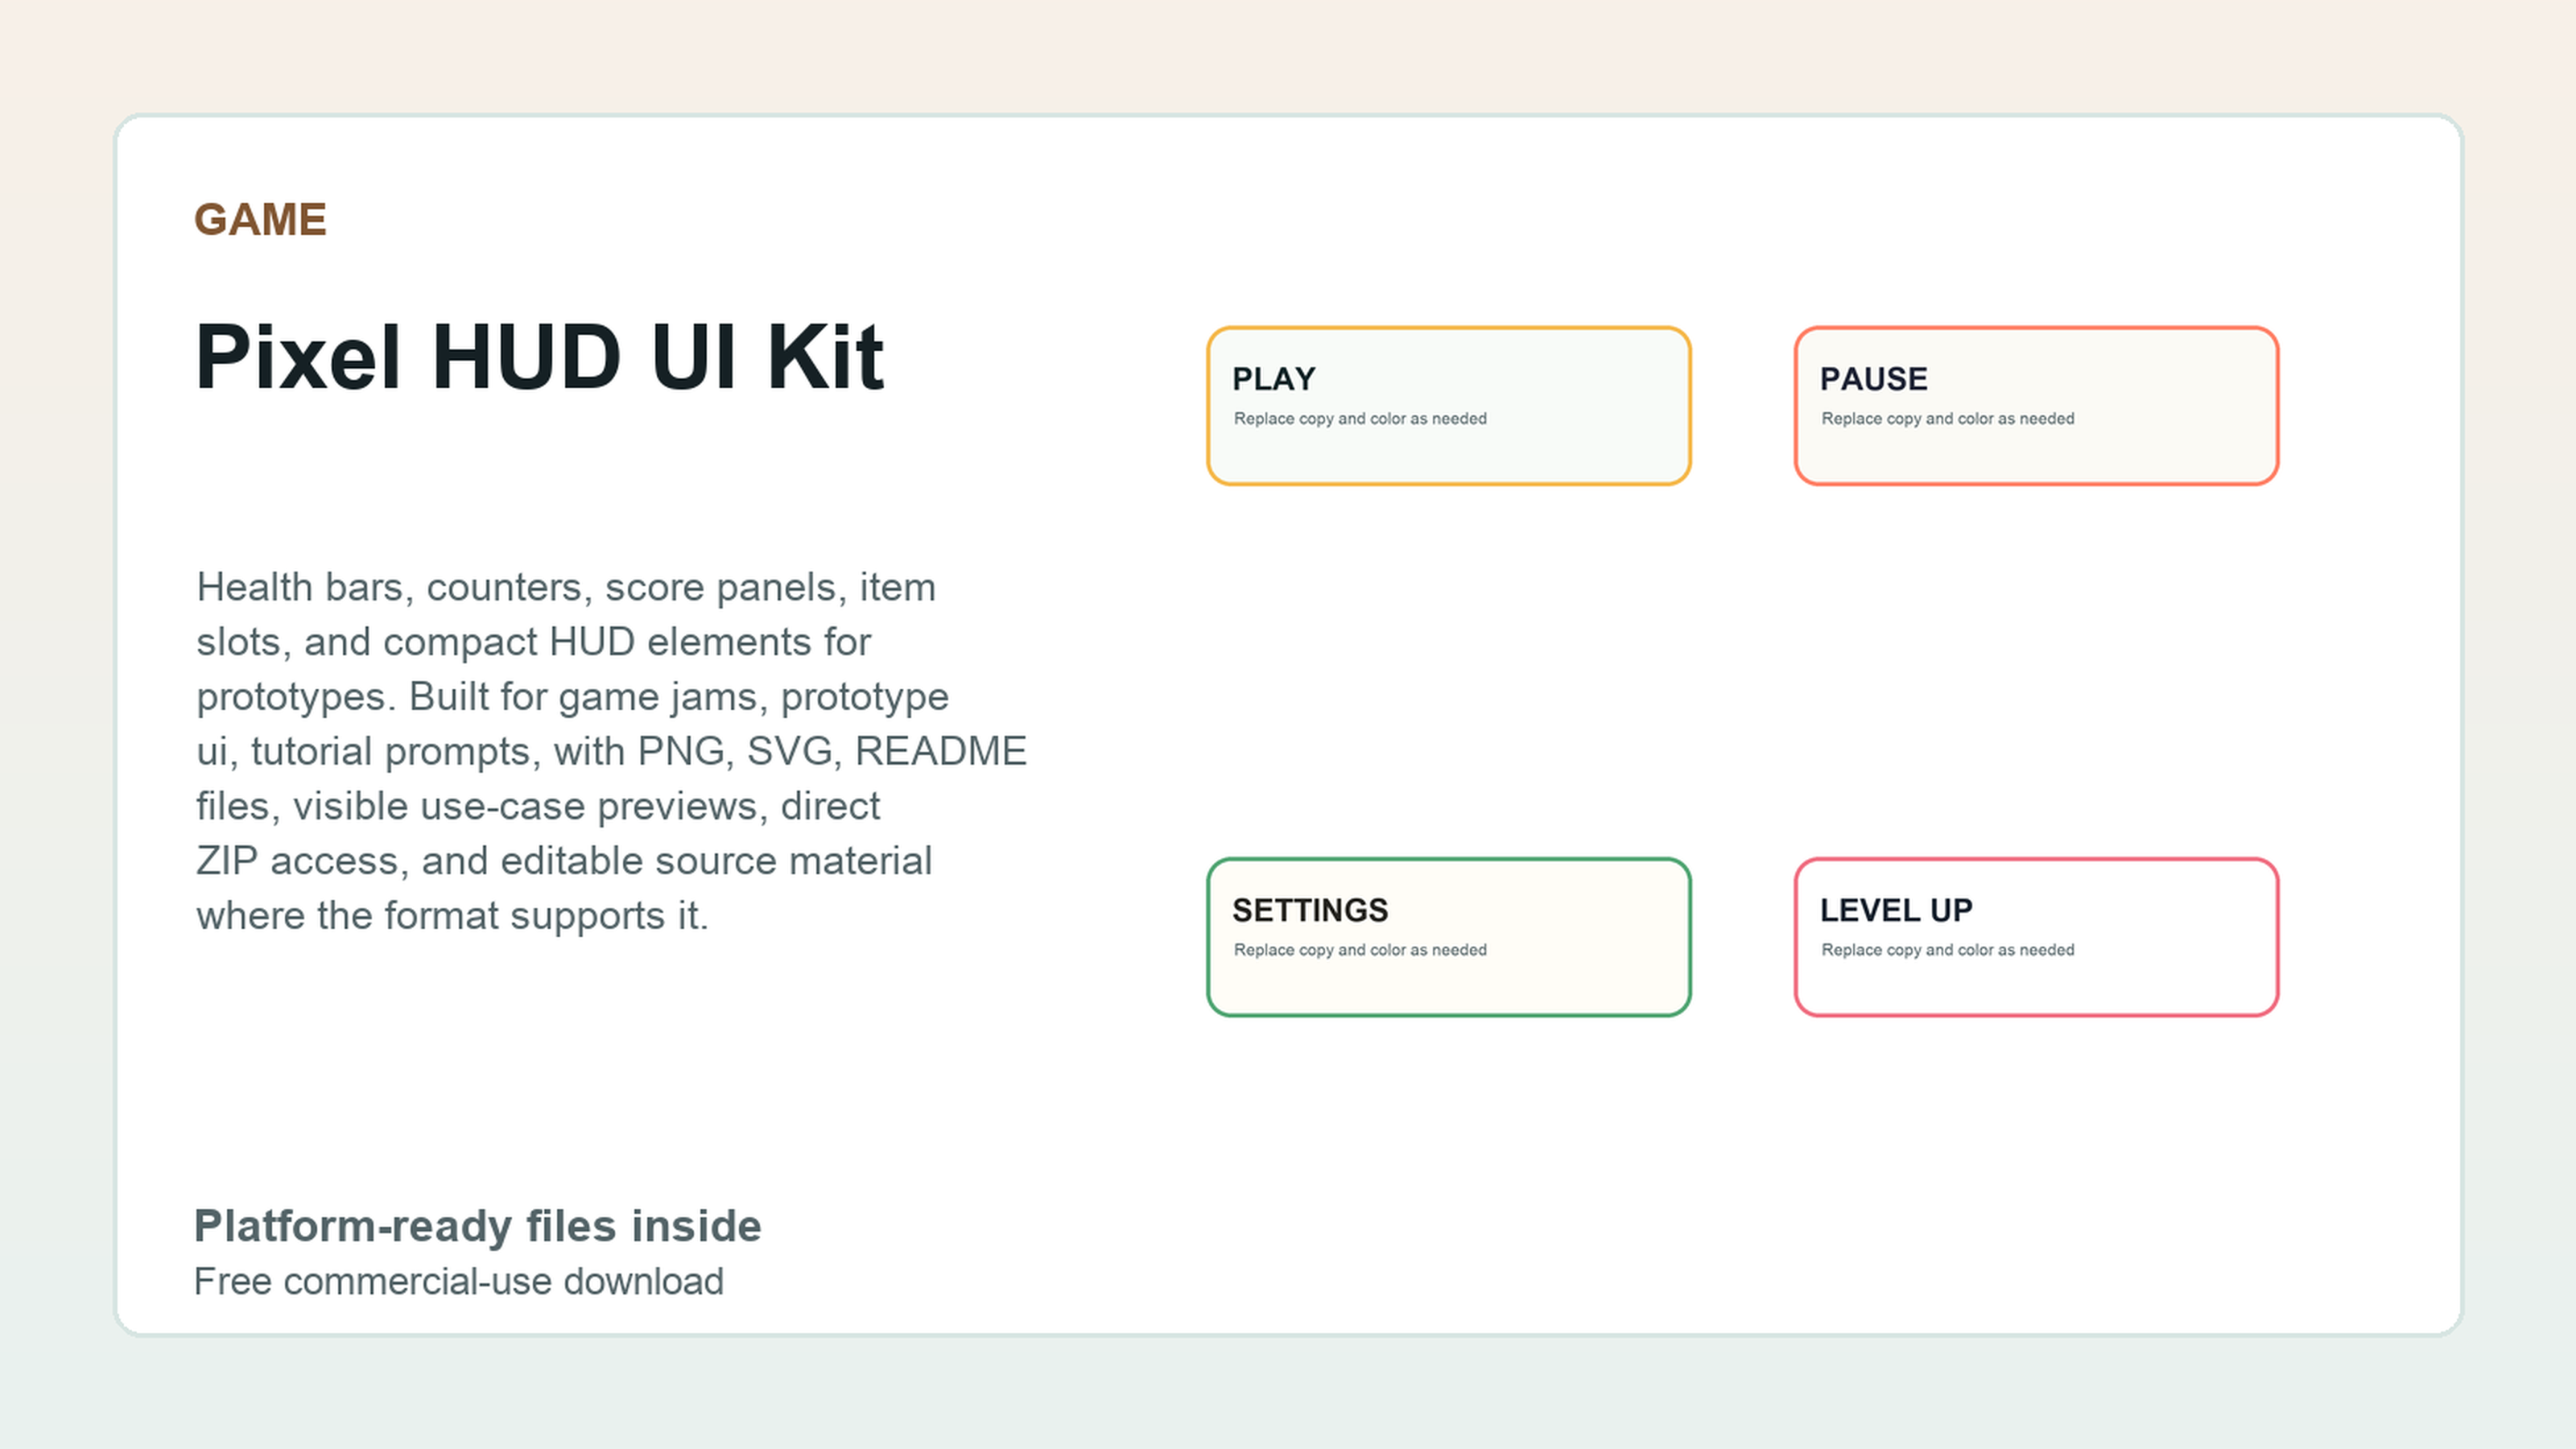Choose the LEVEL UP button card
Viewport: 2576px width, 1449px height.
pyautogui.click(x=2036, y=937)
